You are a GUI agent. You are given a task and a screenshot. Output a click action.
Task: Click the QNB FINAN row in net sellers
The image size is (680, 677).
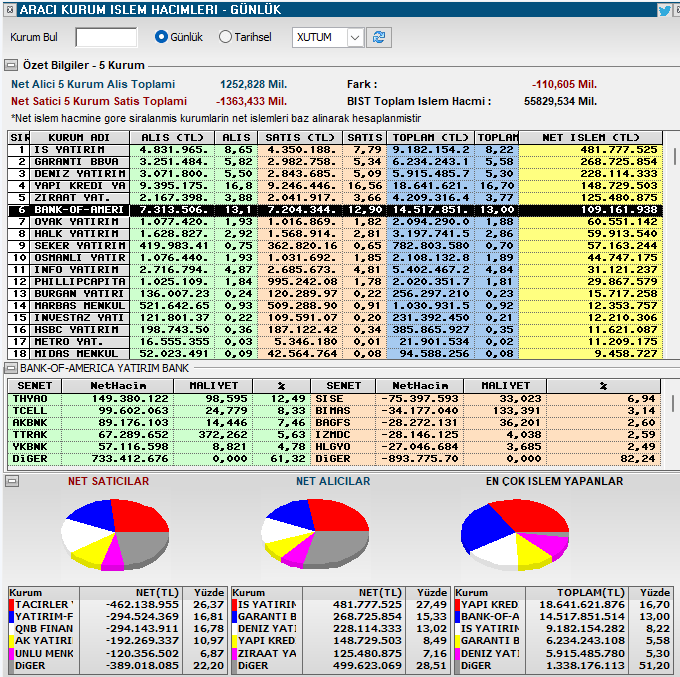(117, 629)
